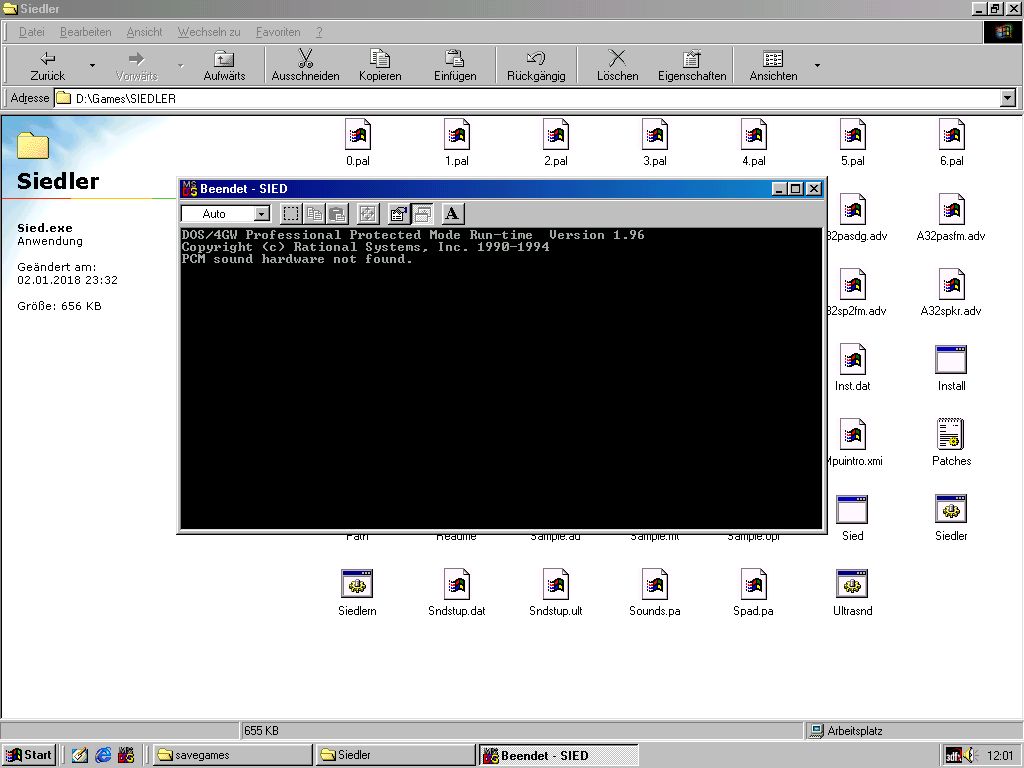Launch Internet Explorer from quick launch

[x=103, y=755]
